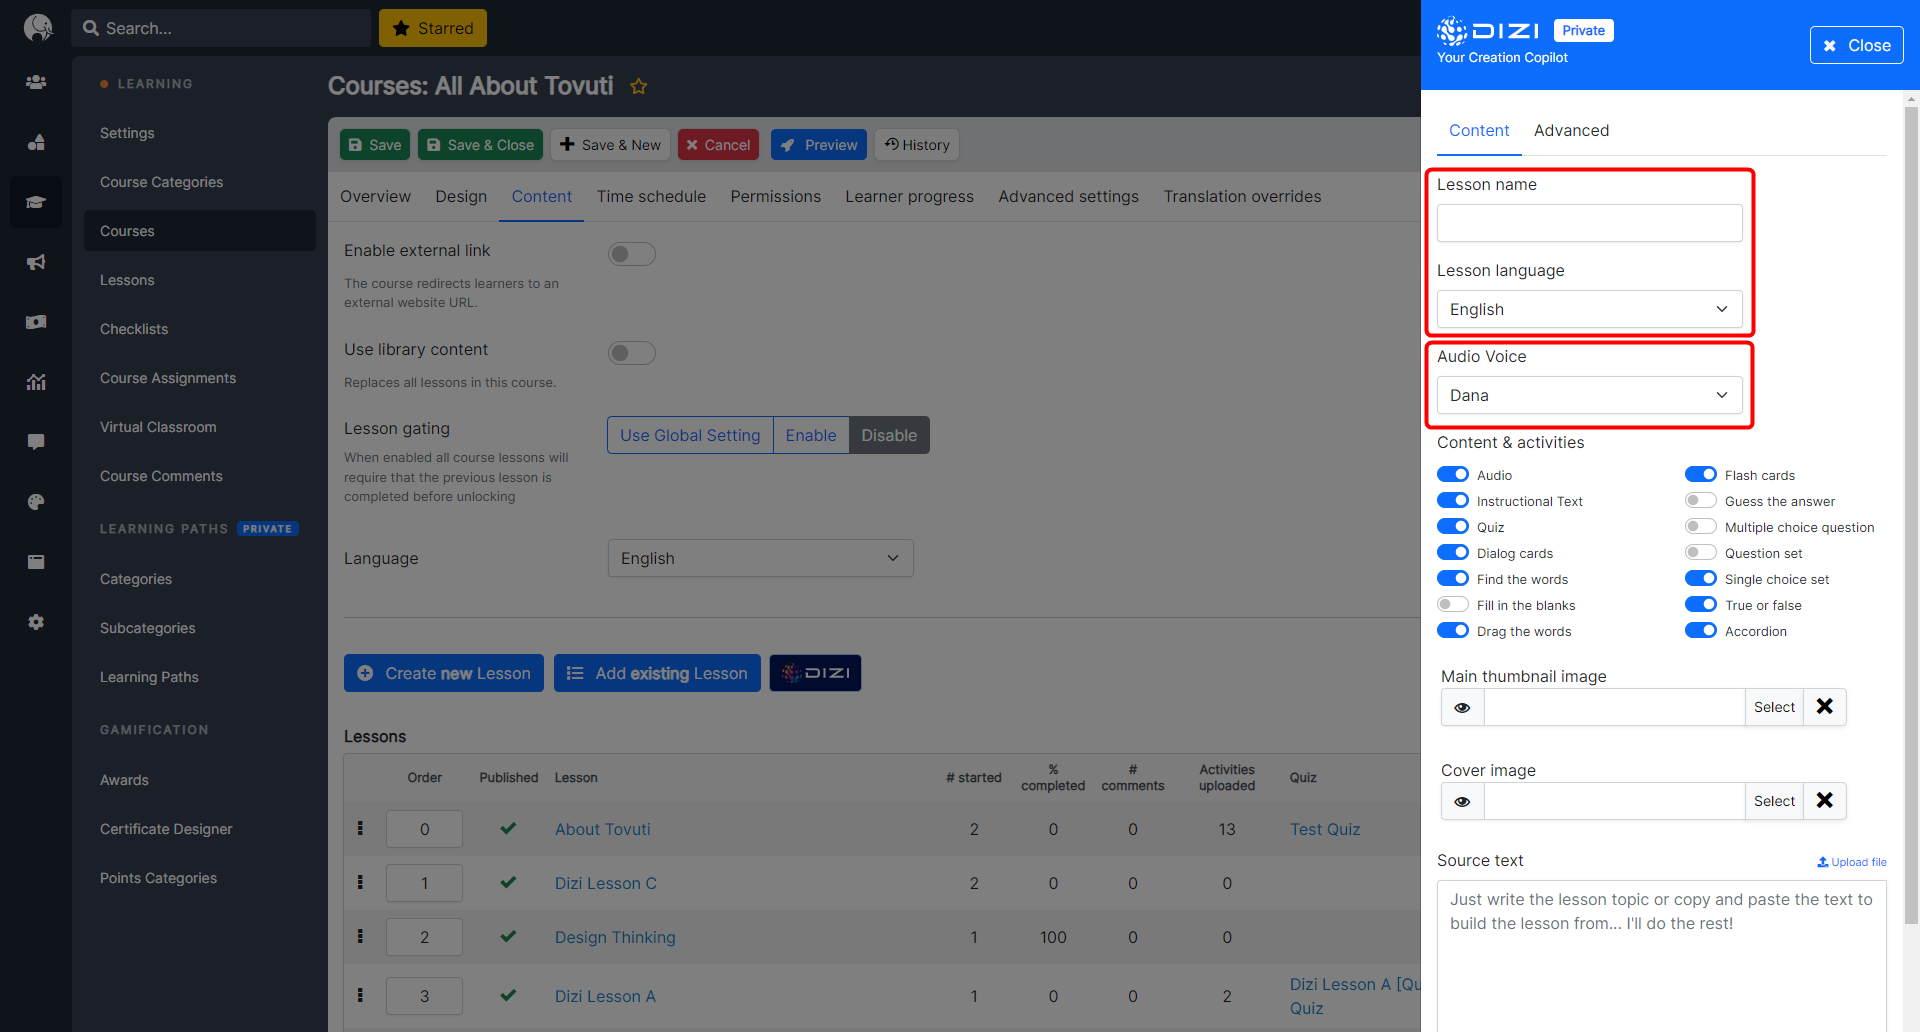Click Create new Lesson
Viewport: 1920px width, 1032px height.
point(444,673)
